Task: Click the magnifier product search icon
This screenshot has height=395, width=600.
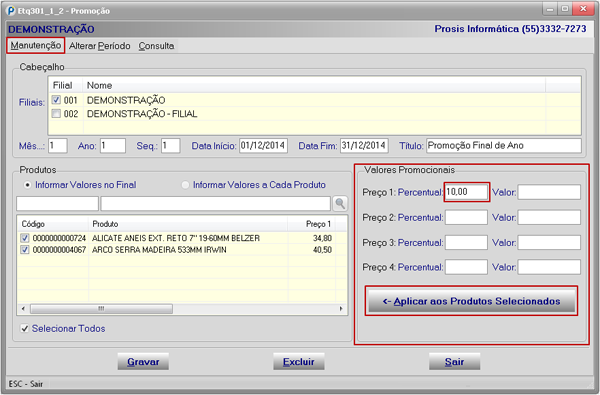Action: 340,203
